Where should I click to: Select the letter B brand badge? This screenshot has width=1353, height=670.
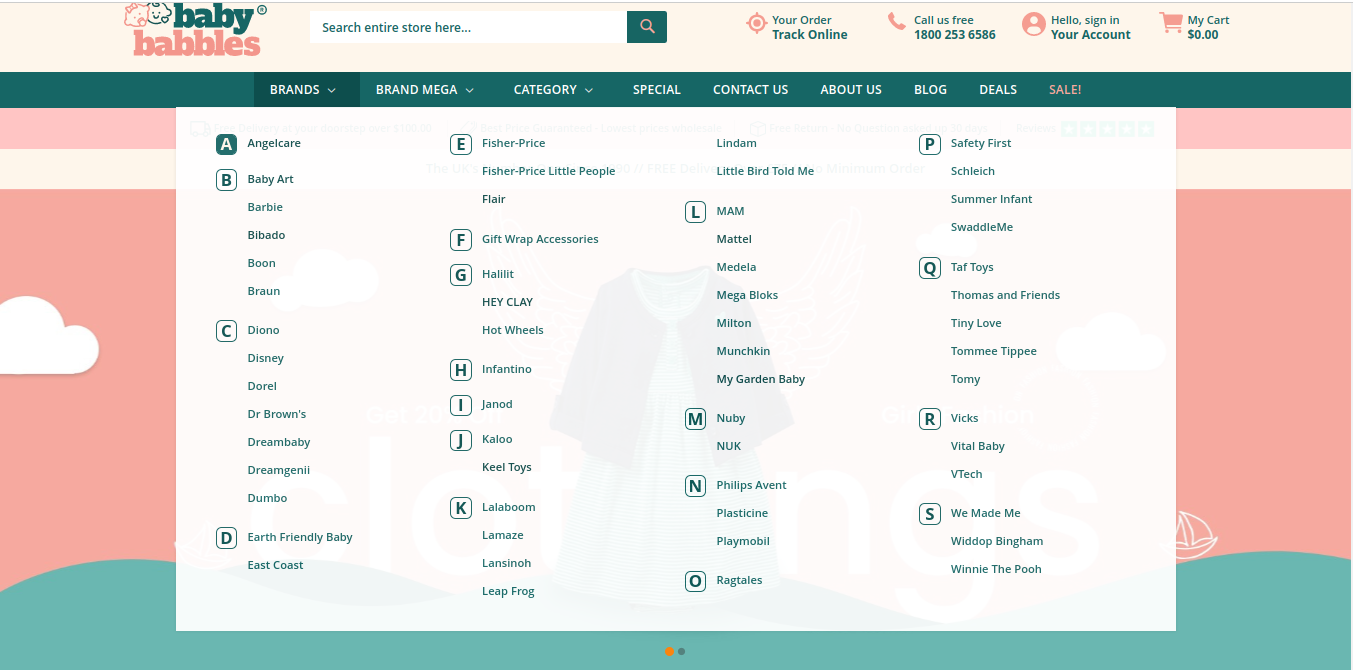click(x=227, y=180)
